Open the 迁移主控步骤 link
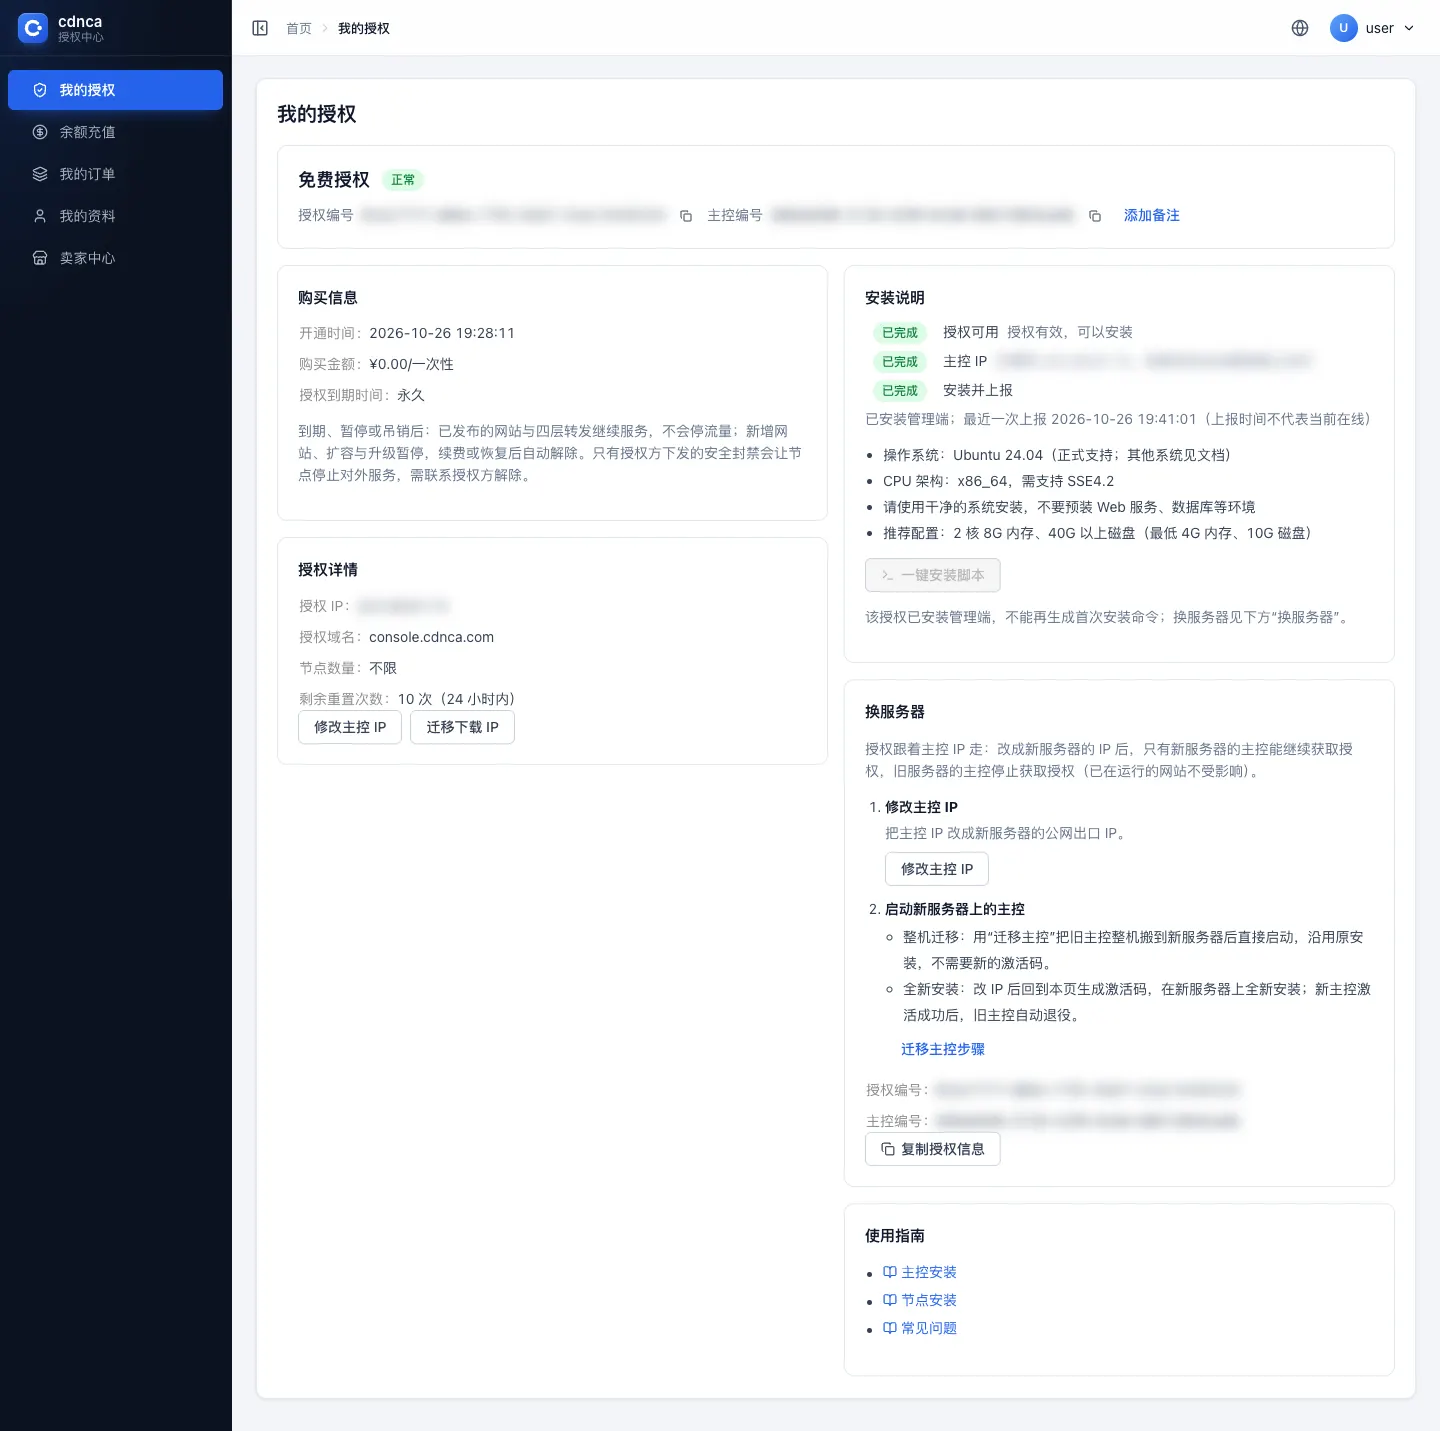The height and width of the screenshot is (1431, 1440). click(943, 1049)
